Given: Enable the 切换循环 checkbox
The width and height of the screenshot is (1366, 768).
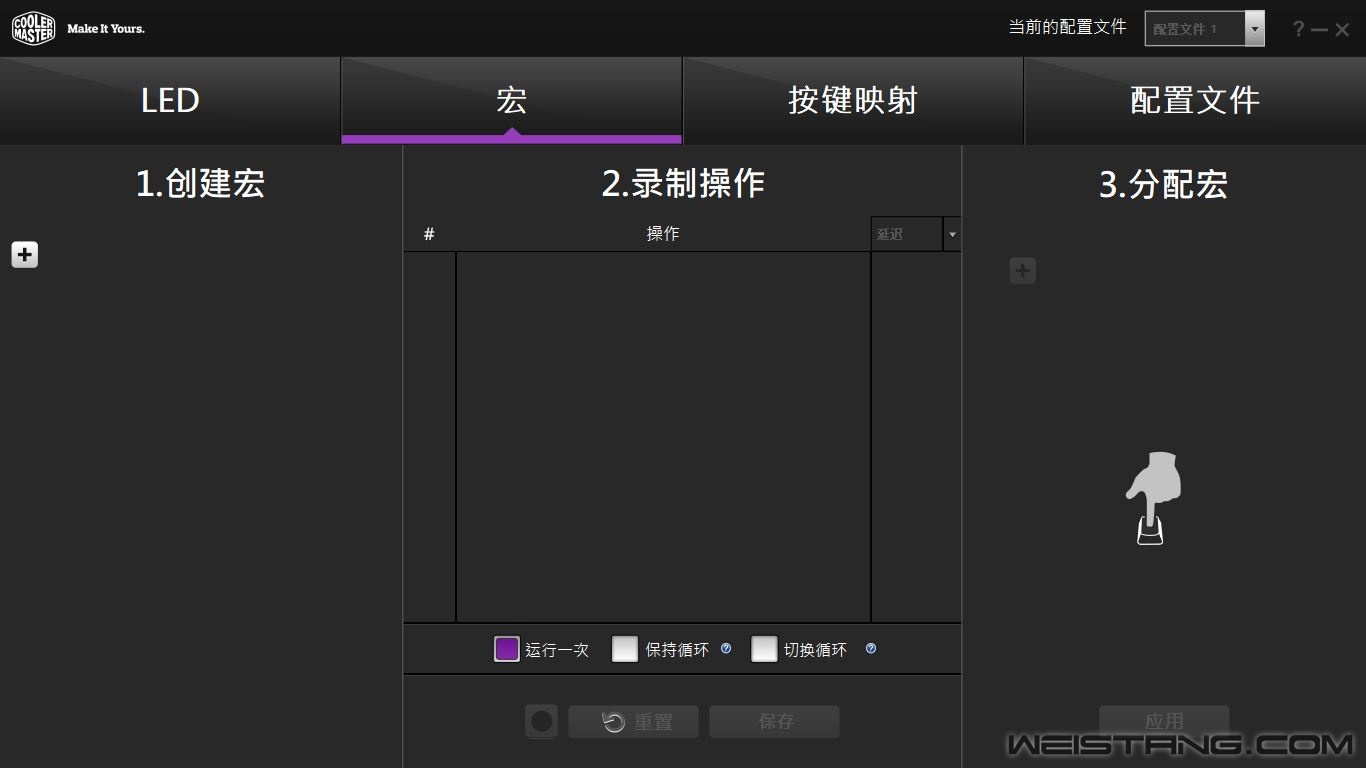Looking at the screenshot, I should coord(764,649).
